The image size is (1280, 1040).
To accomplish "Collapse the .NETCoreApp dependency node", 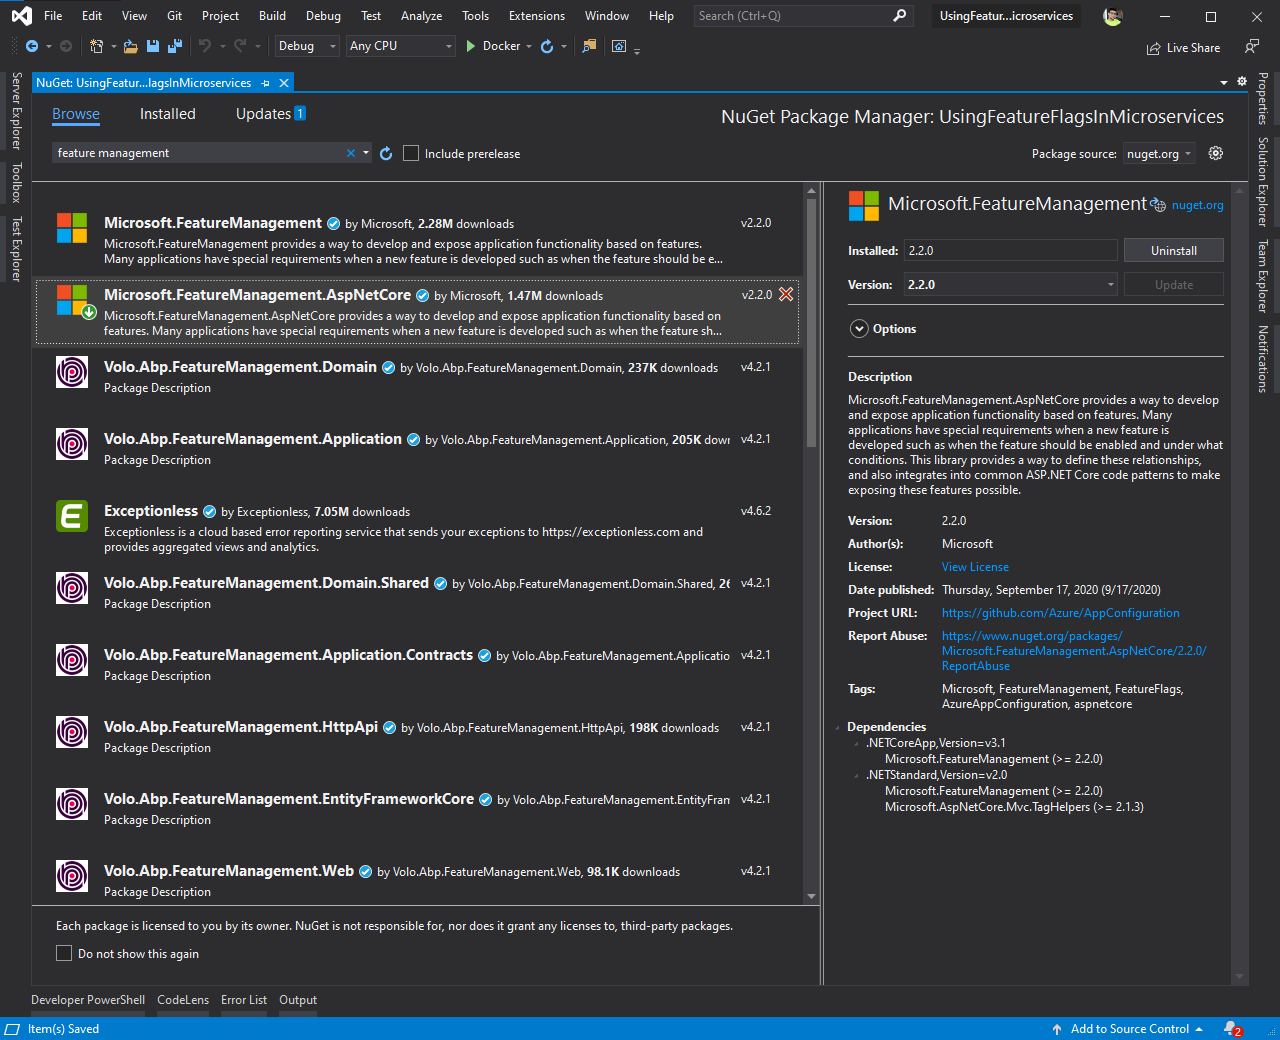I will (857, 743).
